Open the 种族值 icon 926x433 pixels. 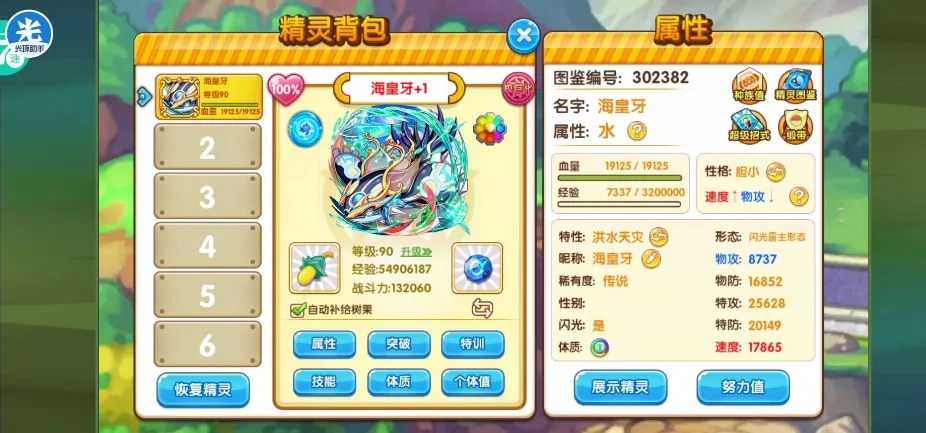click(749, 87)
